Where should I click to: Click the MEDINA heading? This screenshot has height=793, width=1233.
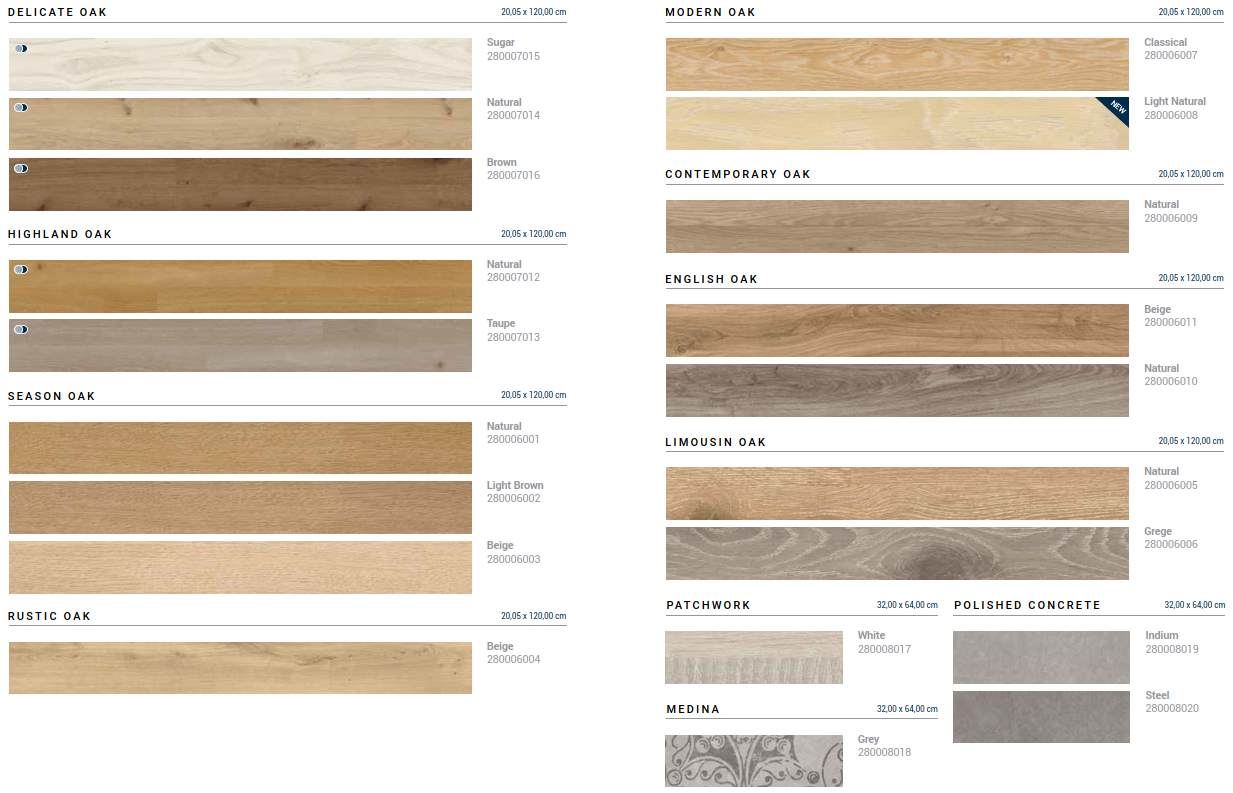point(693,709)
